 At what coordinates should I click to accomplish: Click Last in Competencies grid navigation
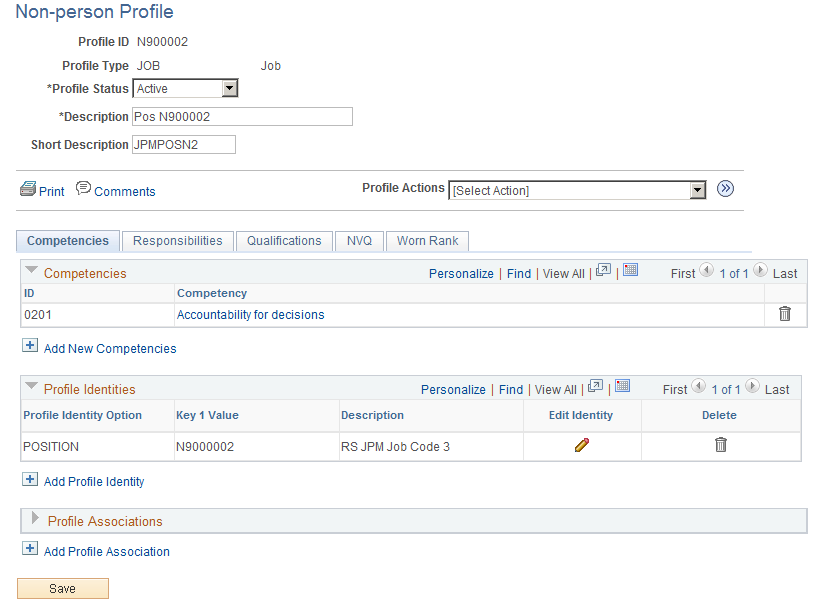(x=785, y=274)
